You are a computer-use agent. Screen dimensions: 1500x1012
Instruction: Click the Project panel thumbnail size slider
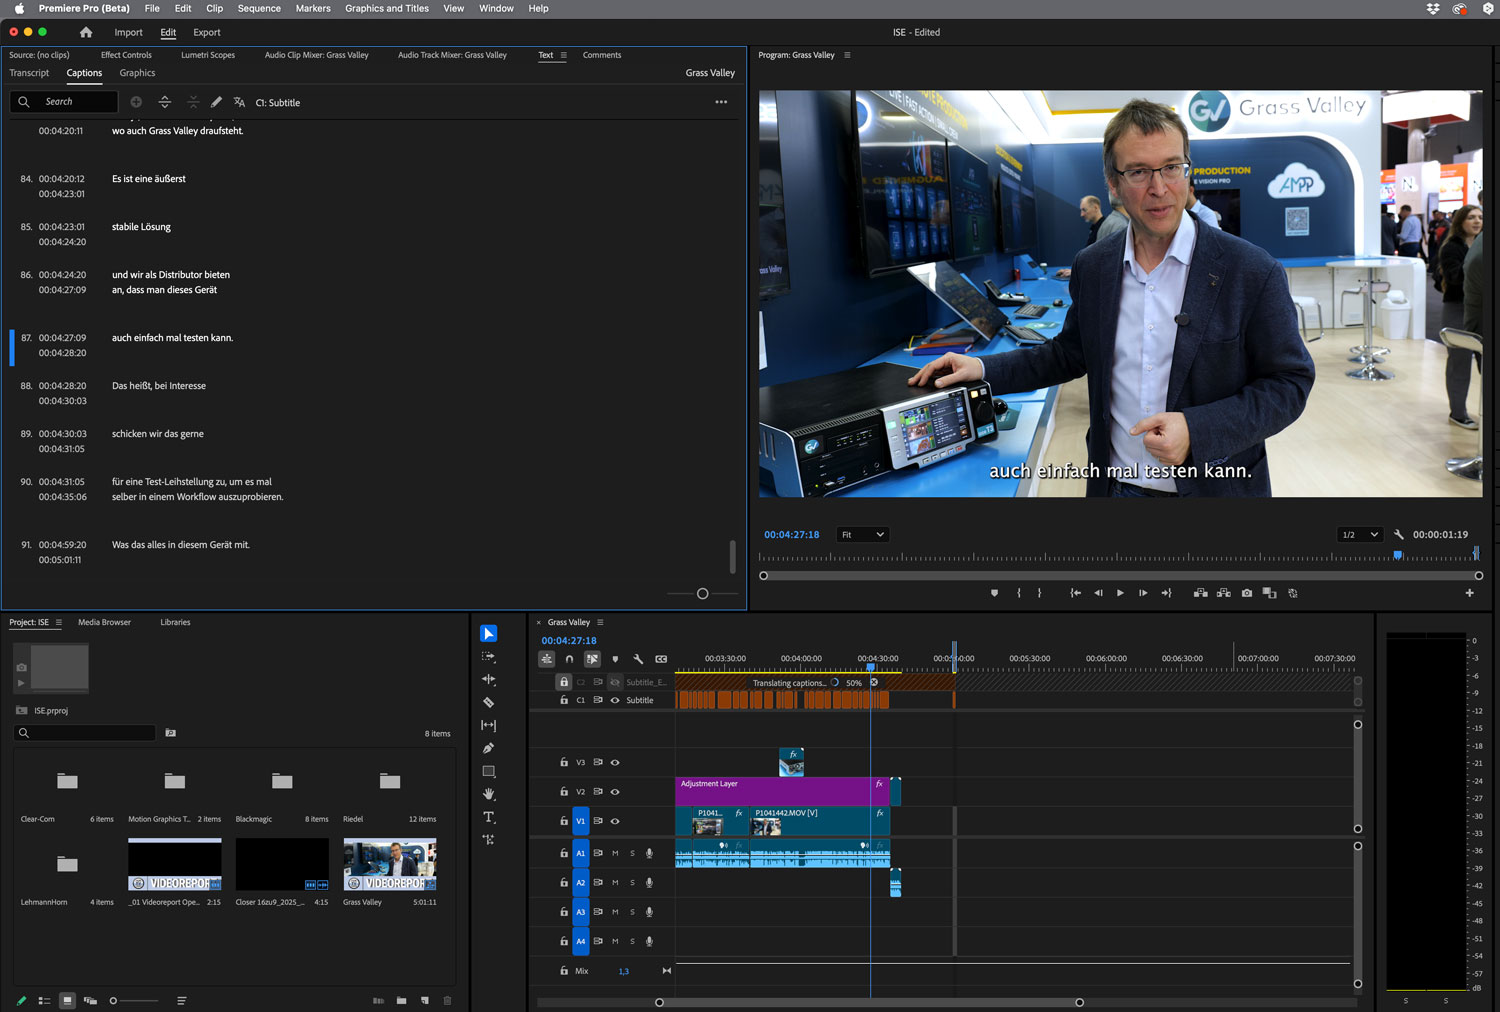pos(134,1000)
